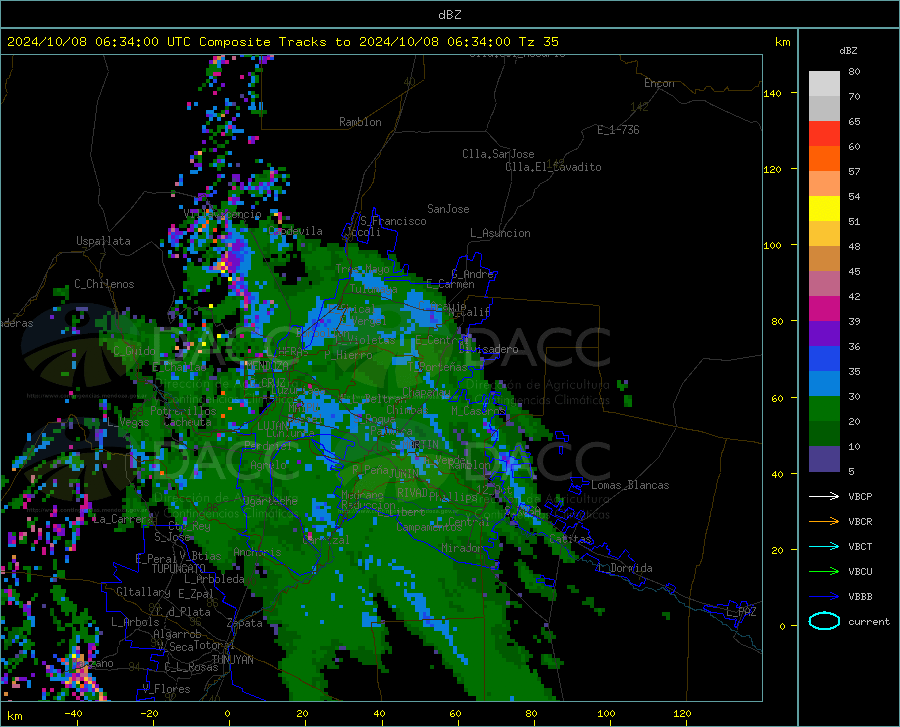Click the 'current' legend label
The image size is (900, 727).
(869, 621)
